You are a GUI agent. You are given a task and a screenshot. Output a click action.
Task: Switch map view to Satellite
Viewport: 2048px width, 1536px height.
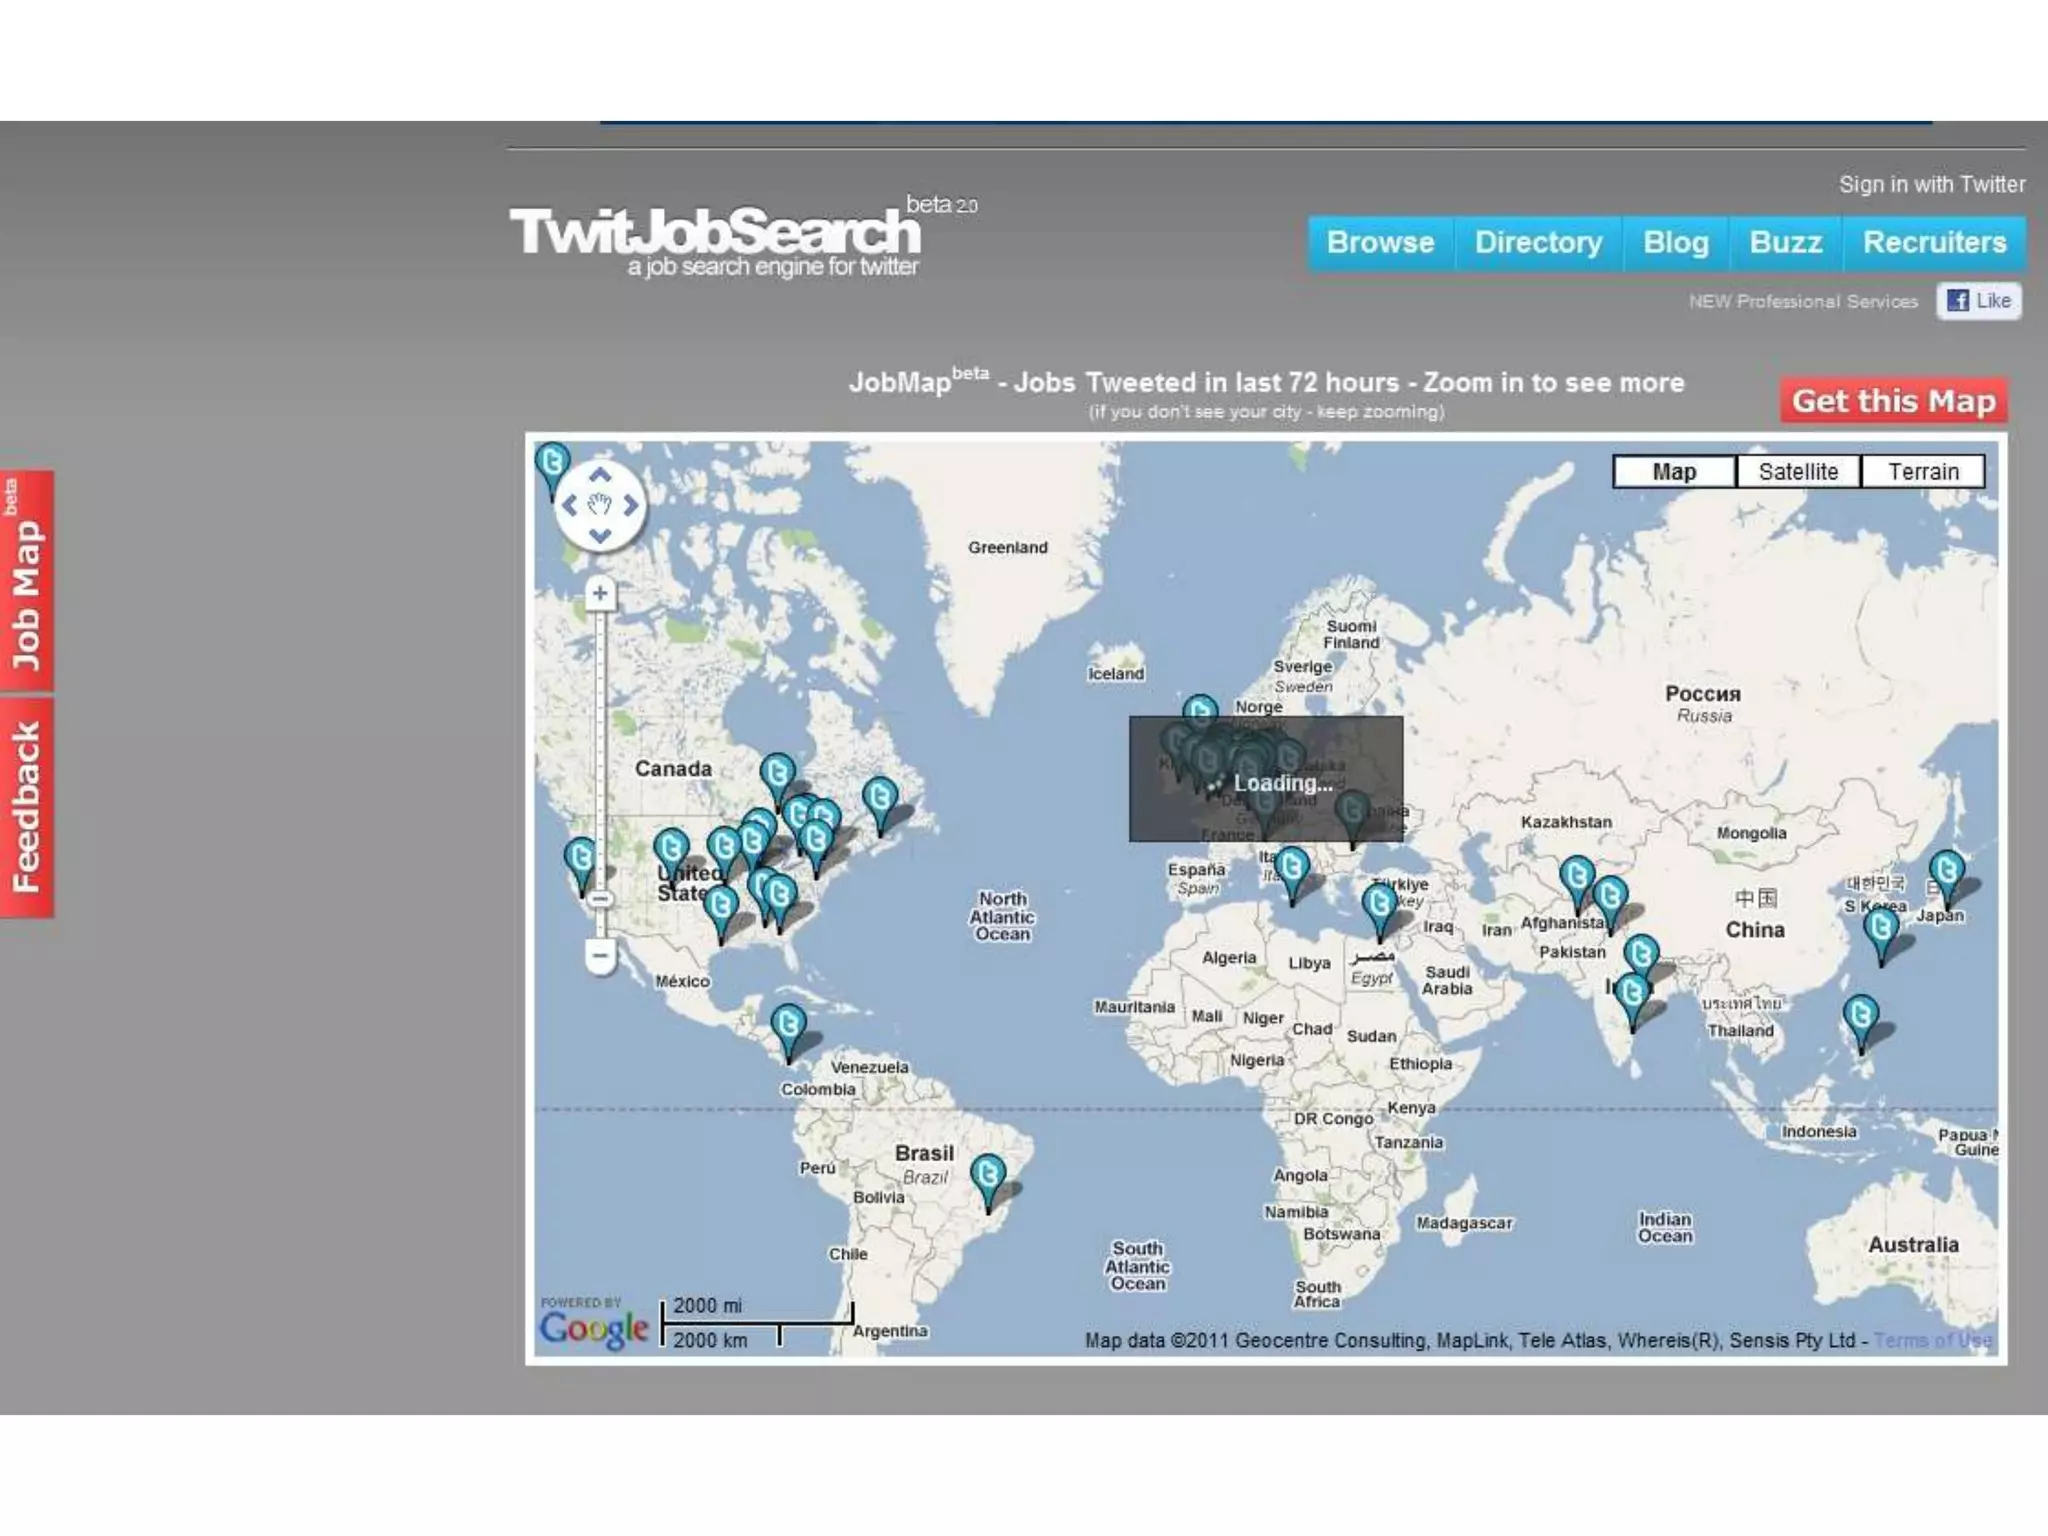[x=1798, y=472]
